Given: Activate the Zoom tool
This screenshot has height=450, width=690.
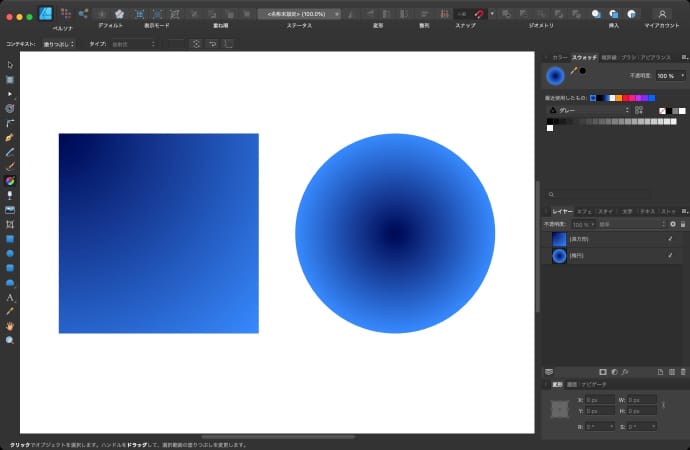Looking at the screenshot, I should 10,340.
